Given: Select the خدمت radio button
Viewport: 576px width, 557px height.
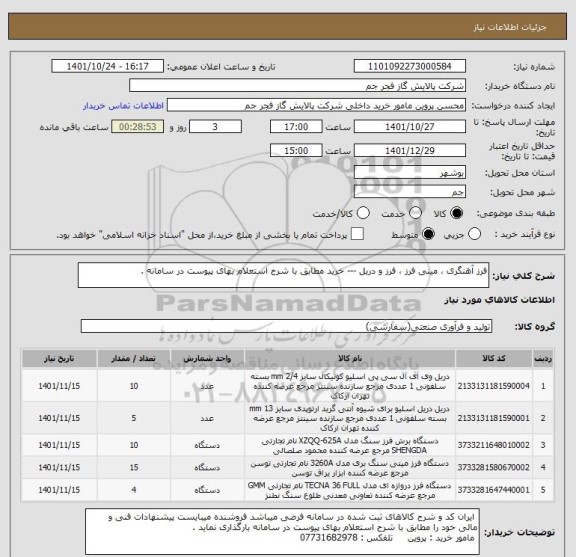Looking at the screenshot, I should [415, 213].
